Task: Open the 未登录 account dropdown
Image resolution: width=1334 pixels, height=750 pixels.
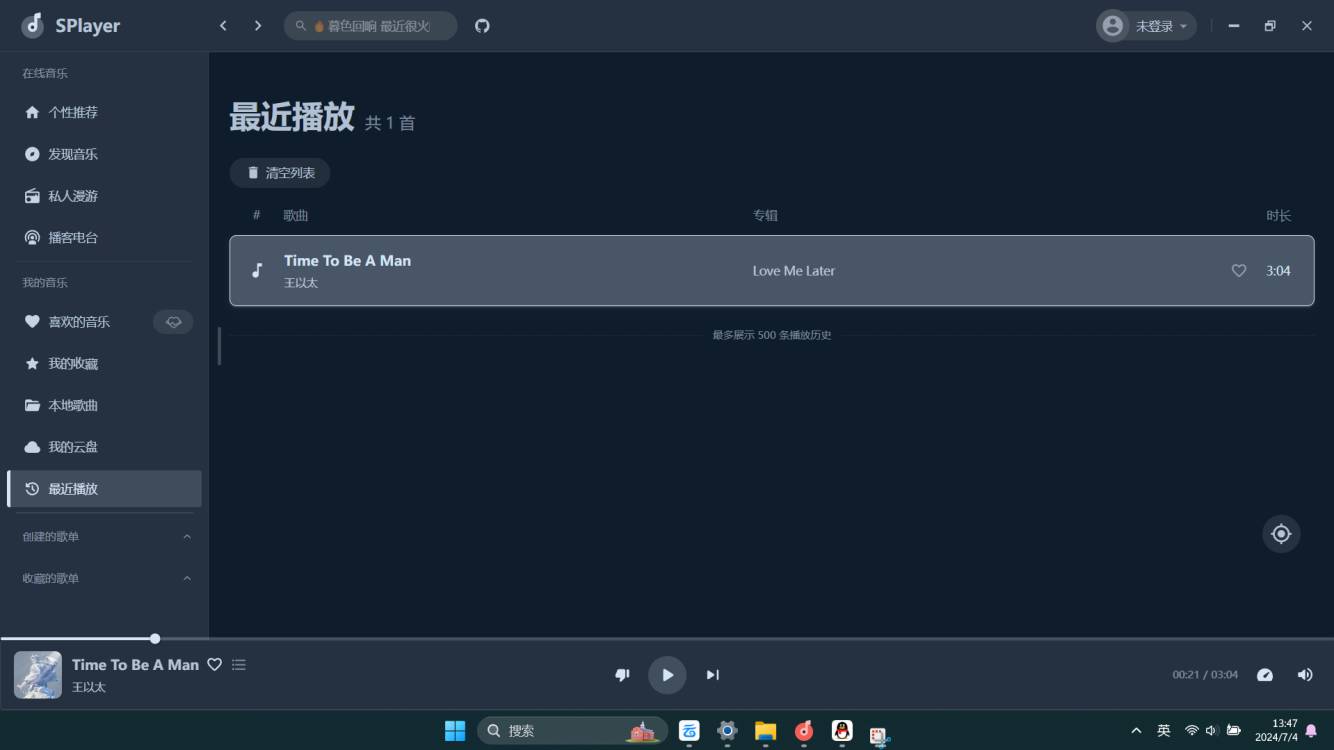Action: 1146,26
